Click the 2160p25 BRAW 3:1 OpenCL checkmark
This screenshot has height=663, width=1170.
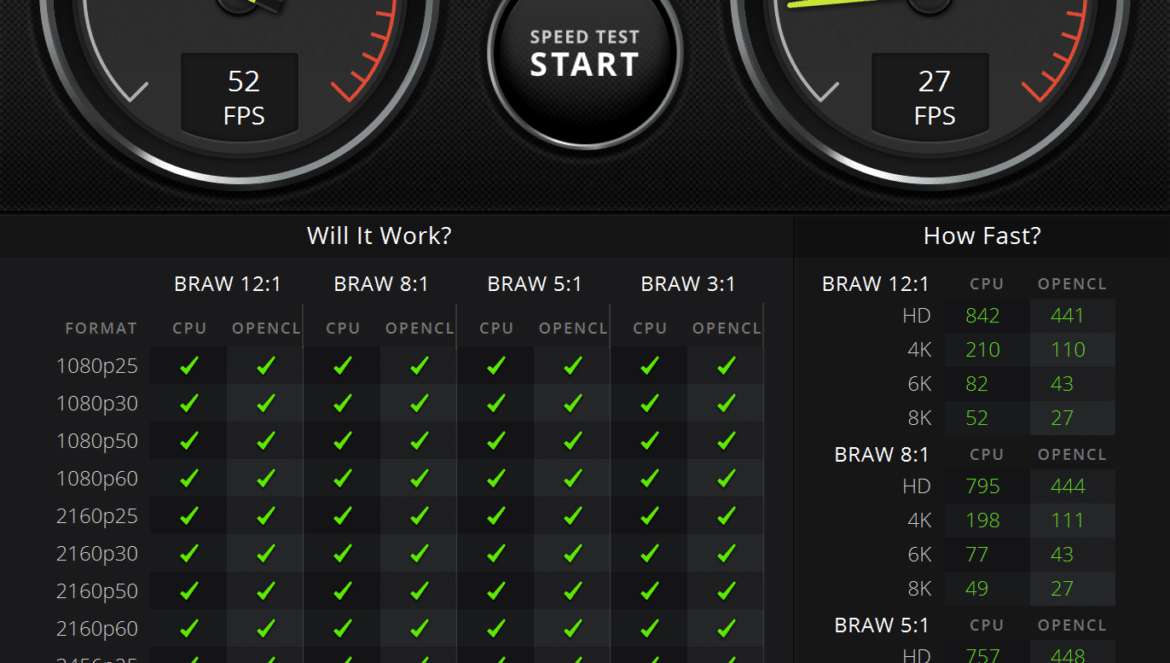click(x=726, y=516)
